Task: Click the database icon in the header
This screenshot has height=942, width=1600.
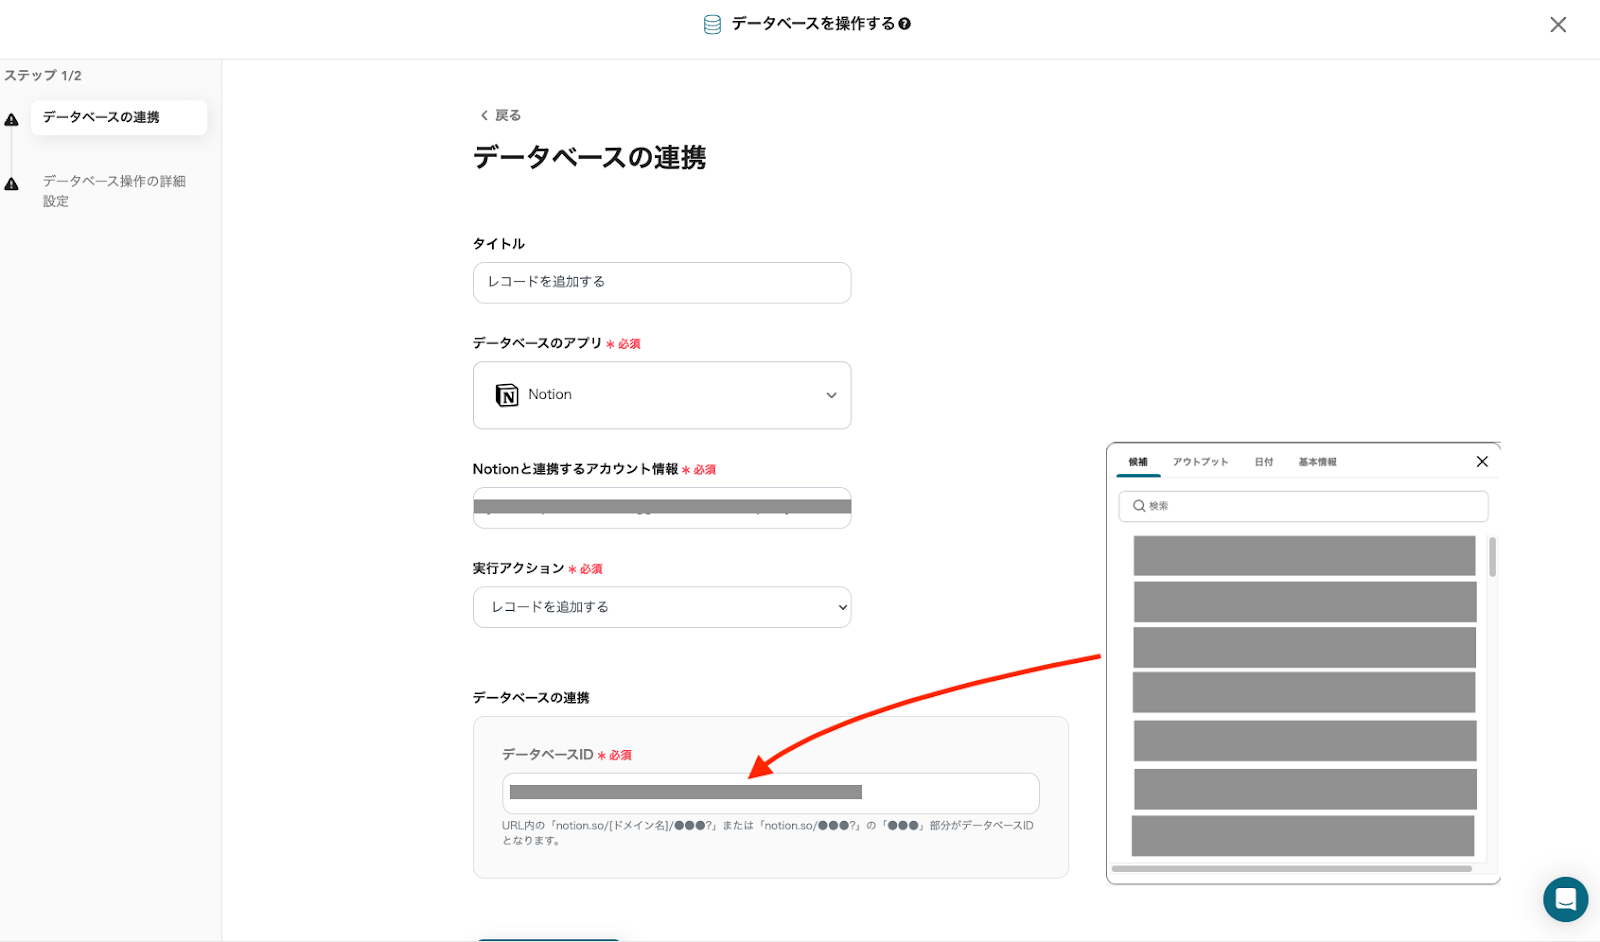Action: point(712,24)
